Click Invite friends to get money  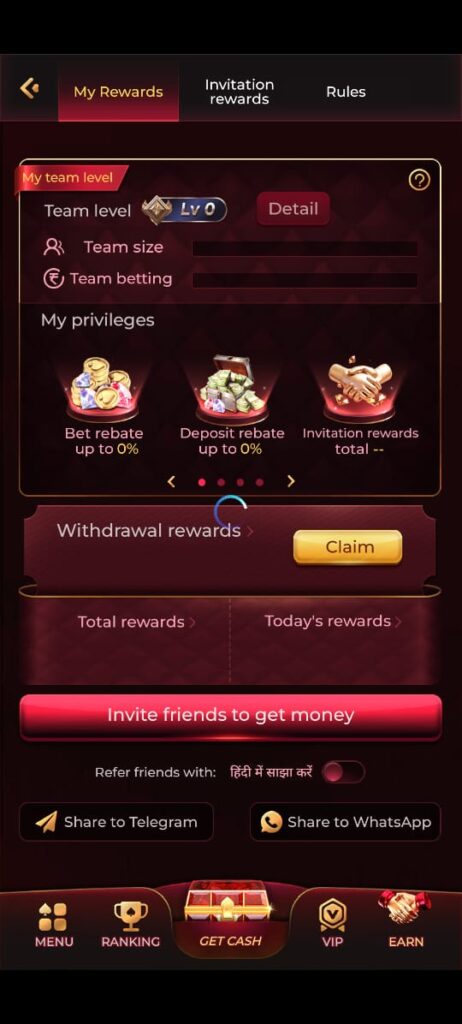tap(231, 716)
